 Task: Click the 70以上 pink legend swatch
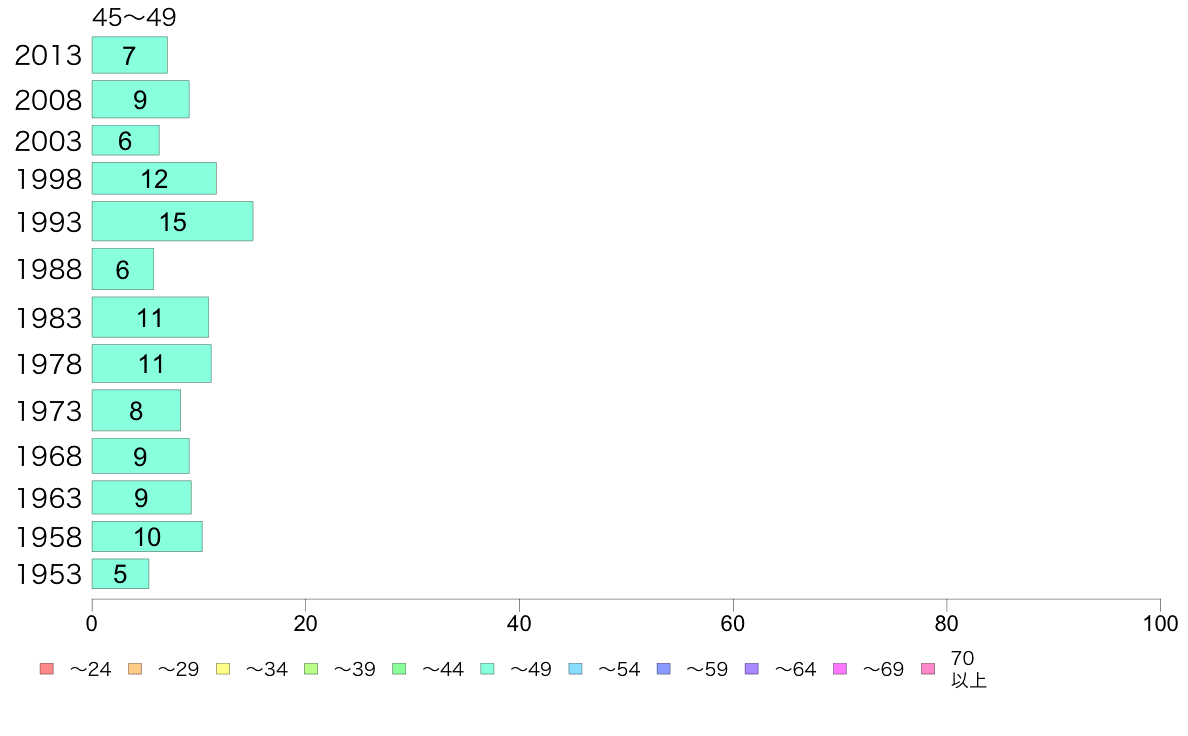click(x=928, y=669)
